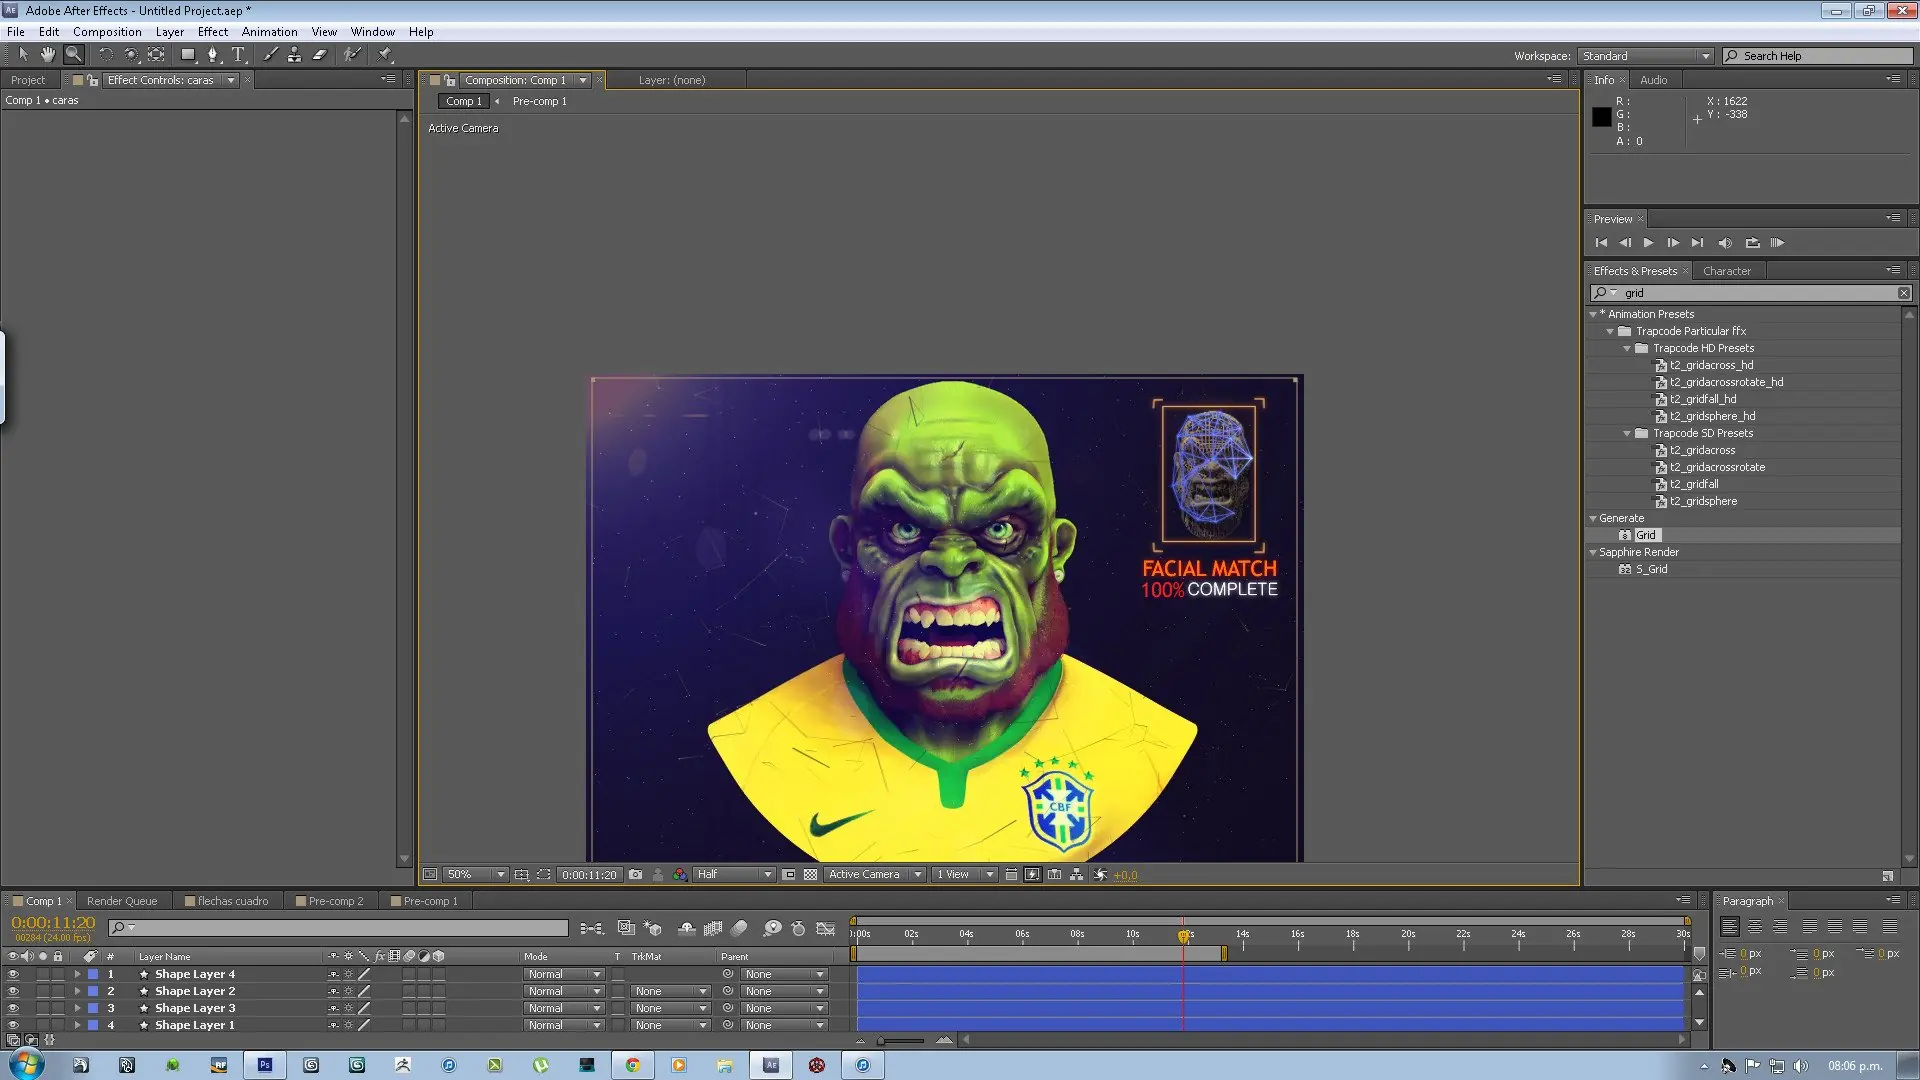The height and width of the screenshot is (1080, 1920).
Task: Select the Rectangle shape tool
Action: coord(188,55)
